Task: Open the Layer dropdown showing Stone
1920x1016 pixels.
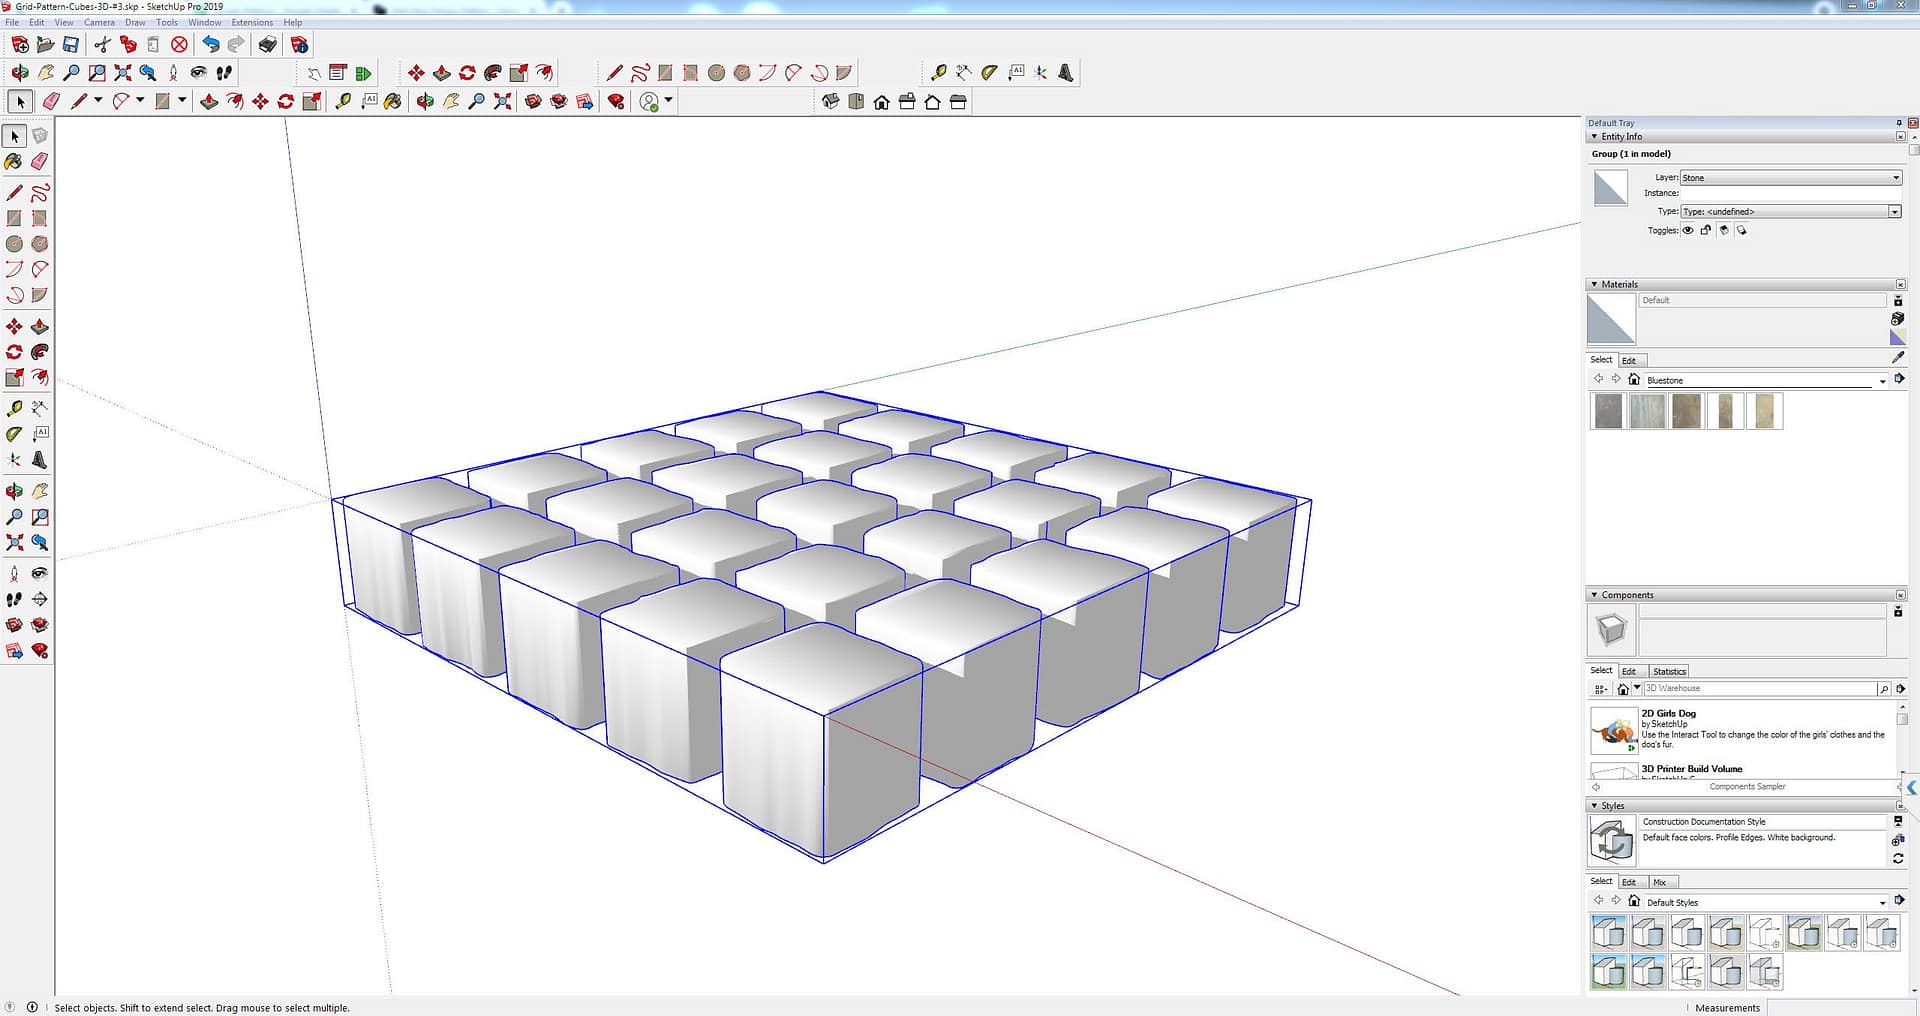Action: click(1897, 178)
